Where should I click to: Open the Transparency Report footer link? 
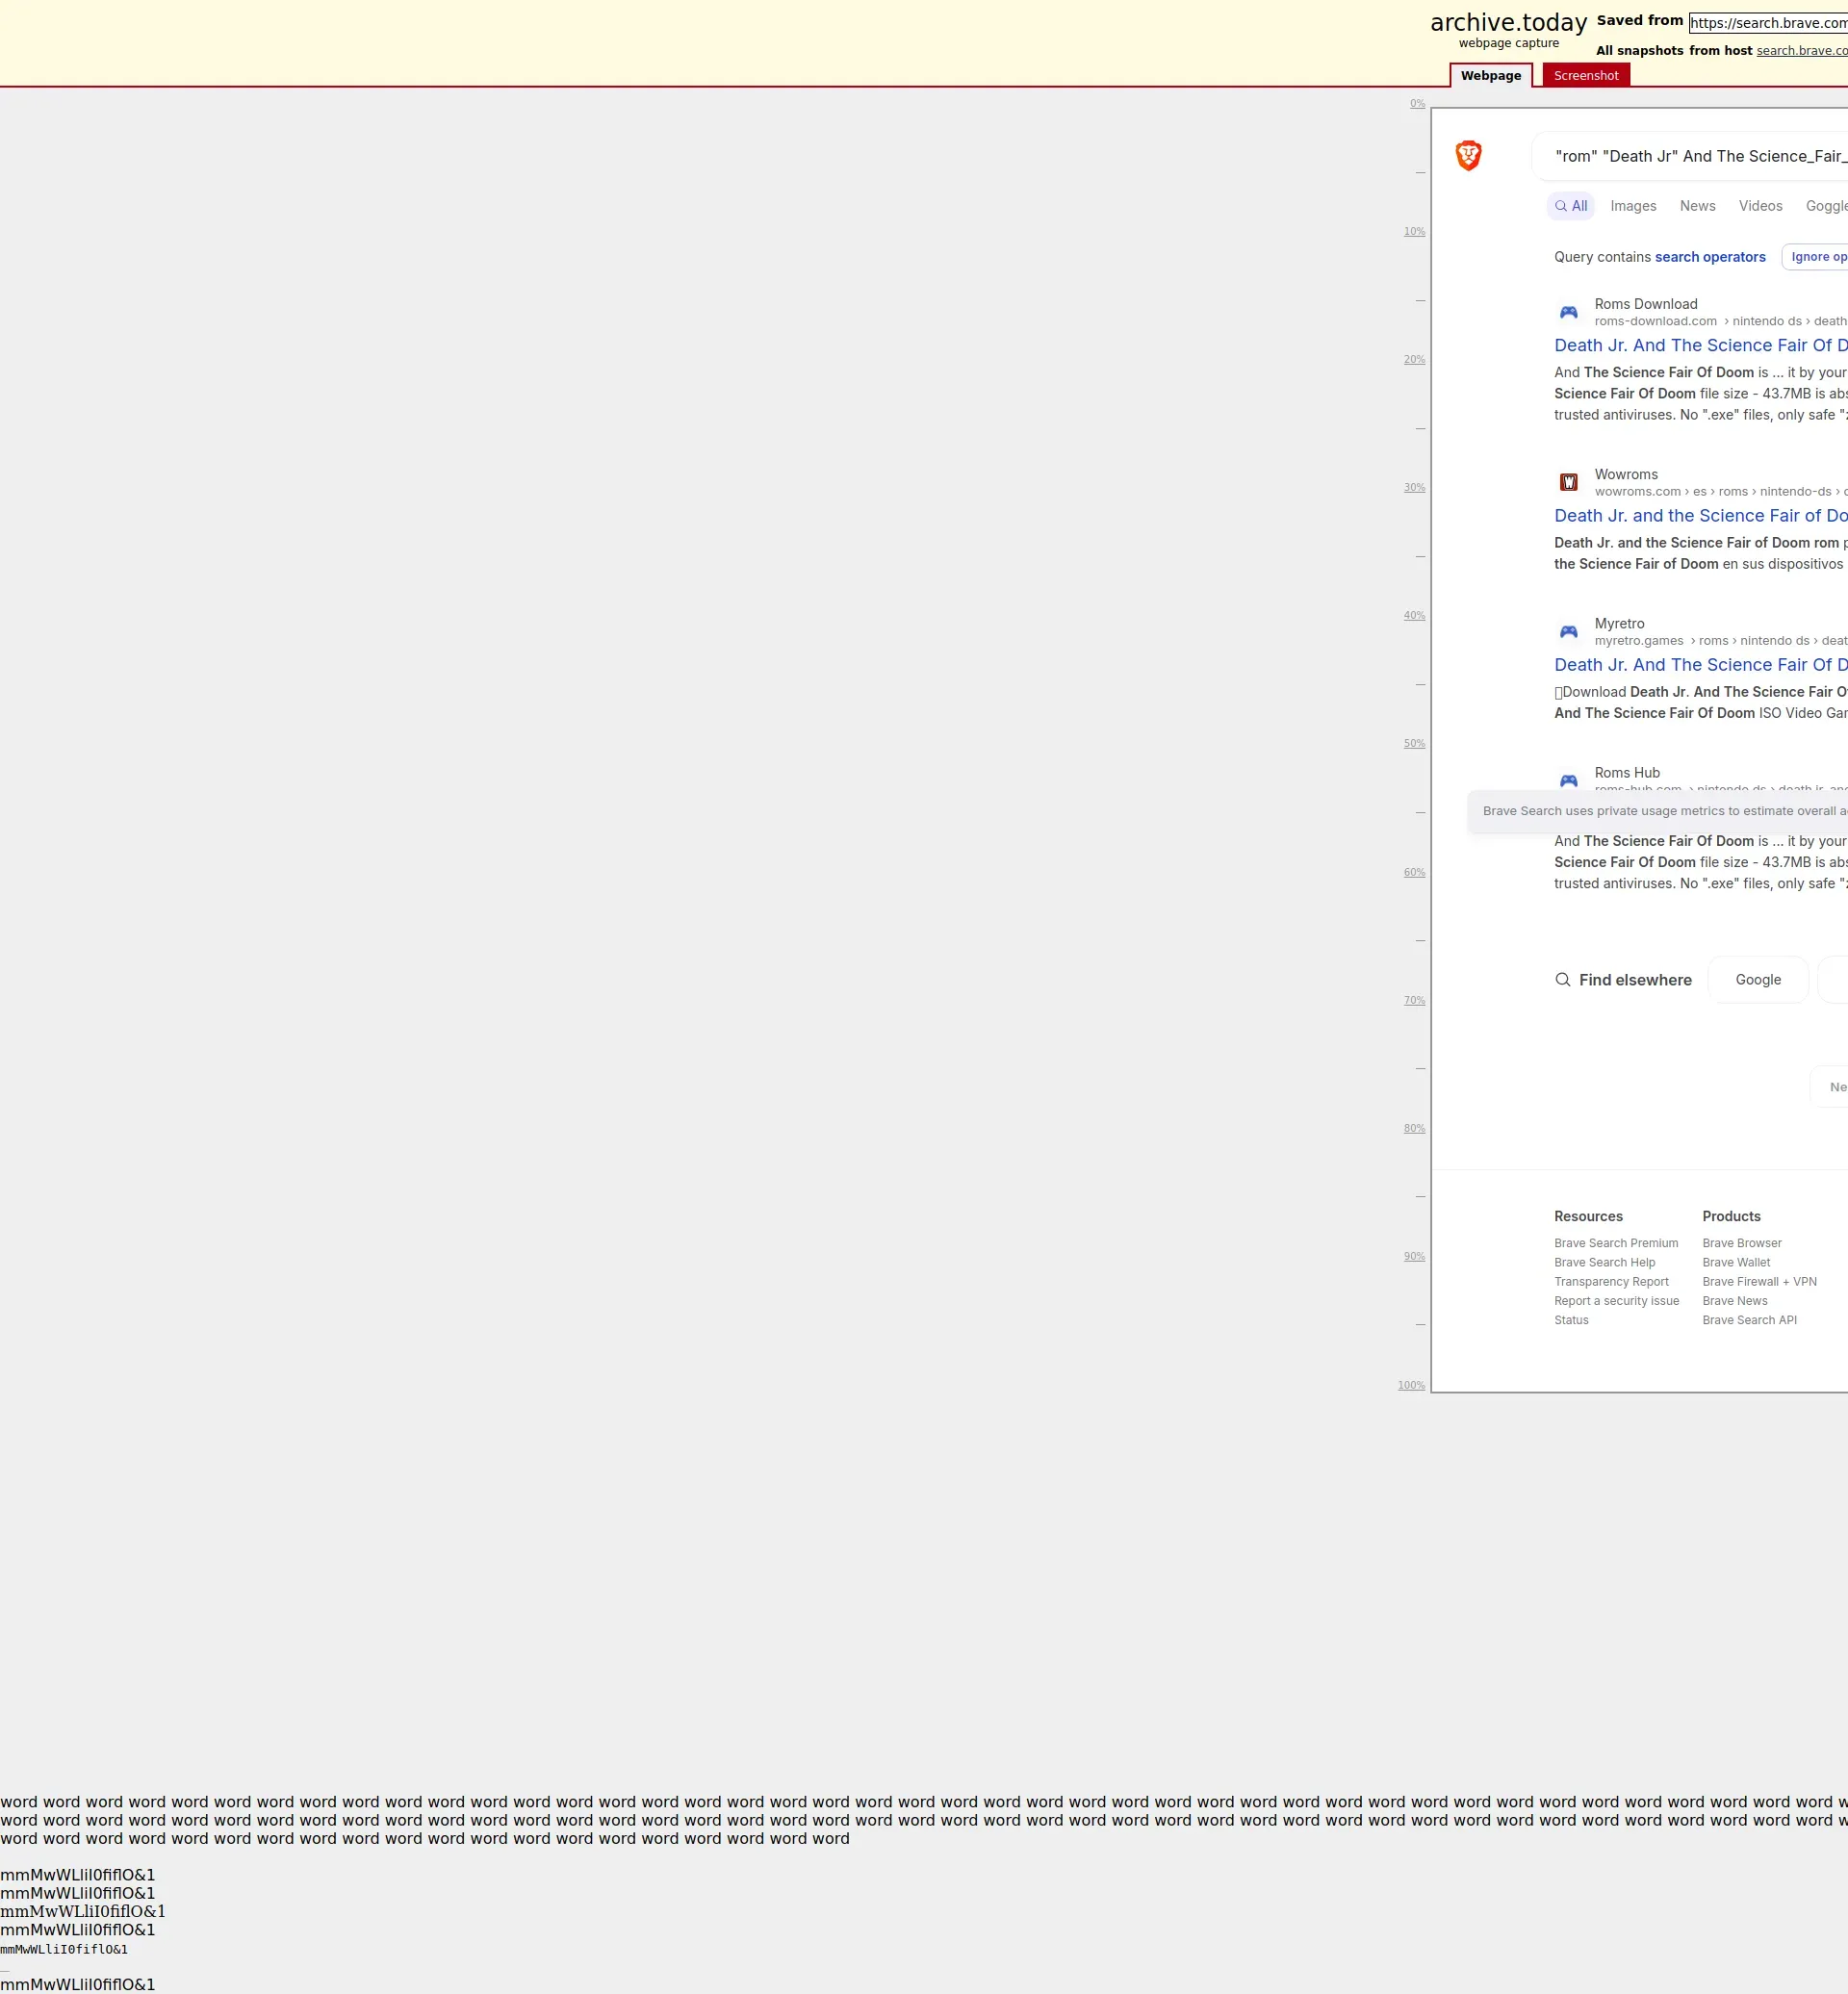1611,1282
